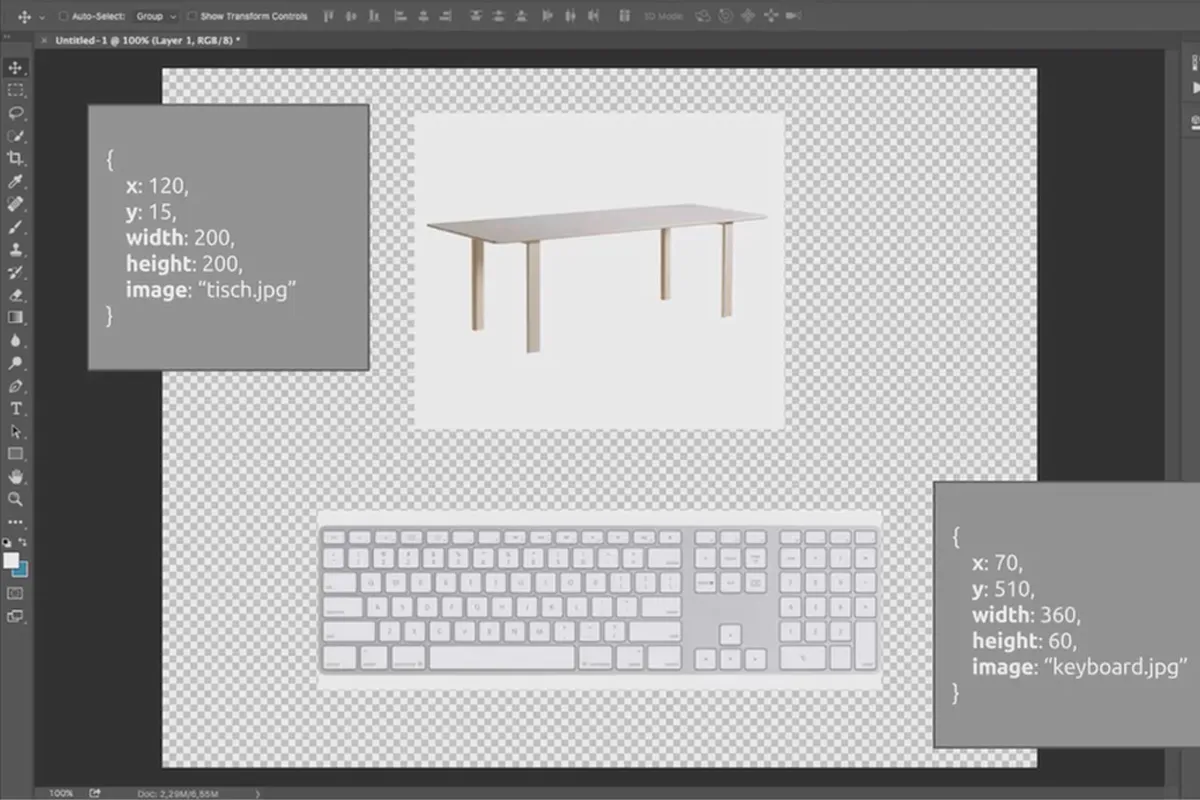Open the Group dropdown for Auto-Select

(156, 17)
